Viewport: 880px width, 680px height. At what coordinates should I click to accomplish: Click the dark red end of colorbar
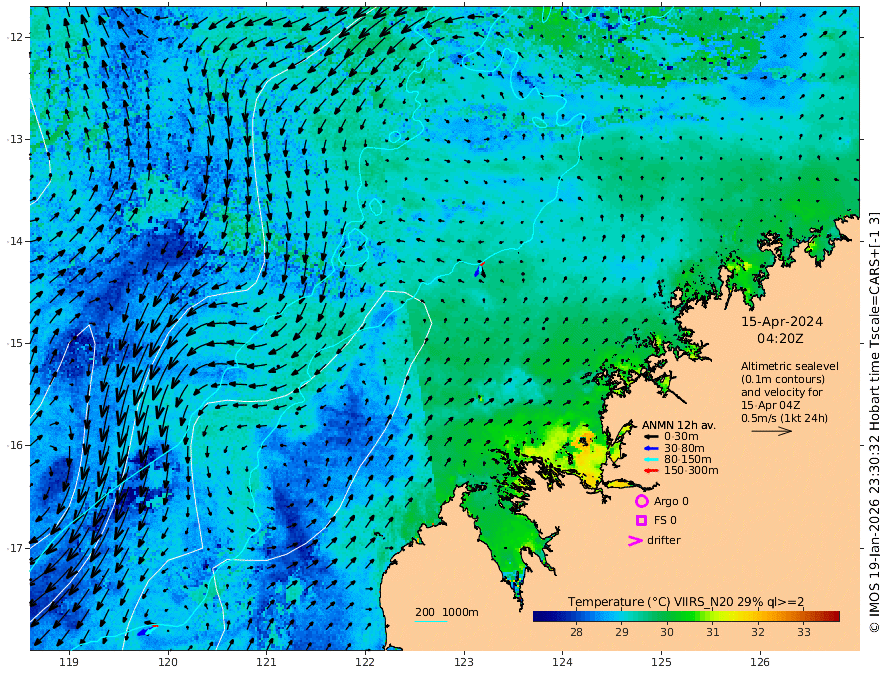[x=835, y=617]
